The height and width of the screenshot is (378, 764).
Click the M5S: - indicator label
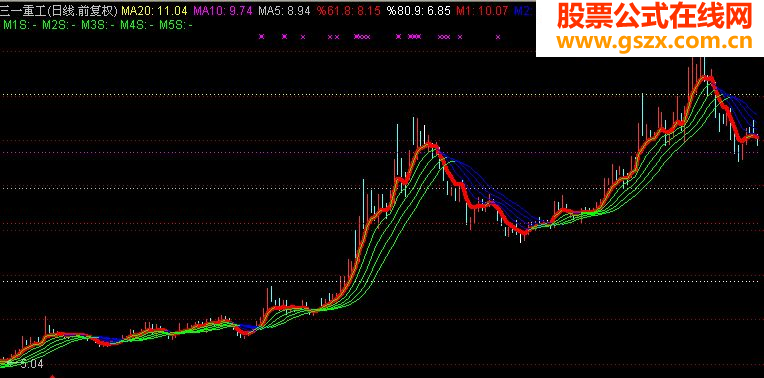[176, 25]
